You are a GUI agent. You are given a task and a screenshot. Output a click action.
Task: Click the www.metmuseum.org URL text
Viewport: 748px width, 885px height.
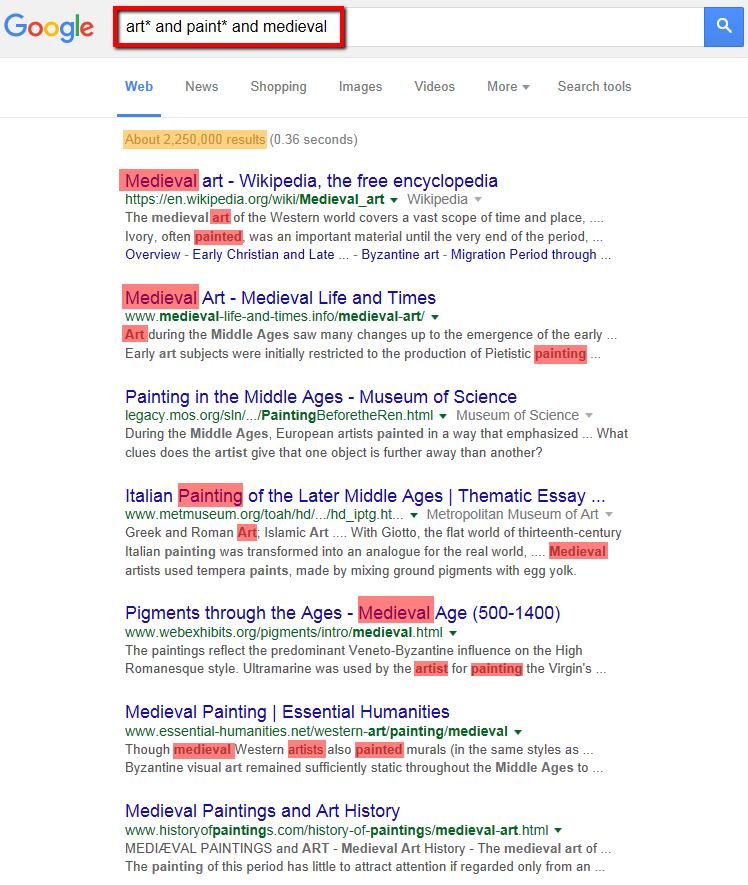point(264,514)
